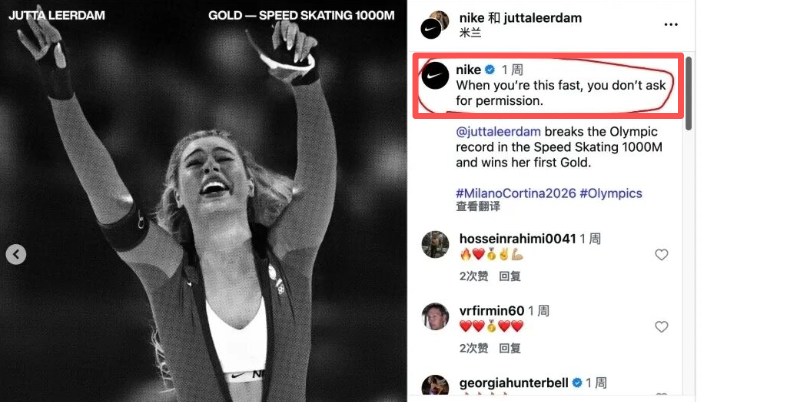Open the #MilanoCortina2026 hashtag
792x402 pixels.
pos(516,193)
